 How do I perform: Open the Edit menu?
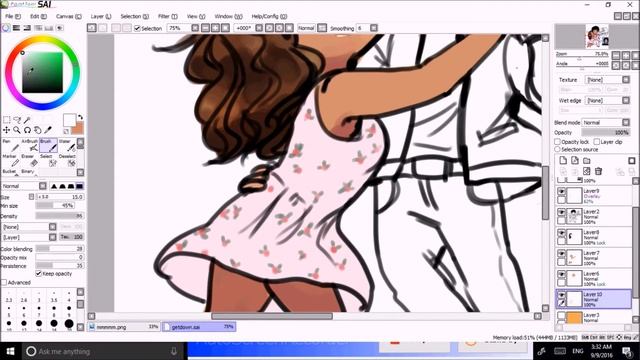[38, 16]
